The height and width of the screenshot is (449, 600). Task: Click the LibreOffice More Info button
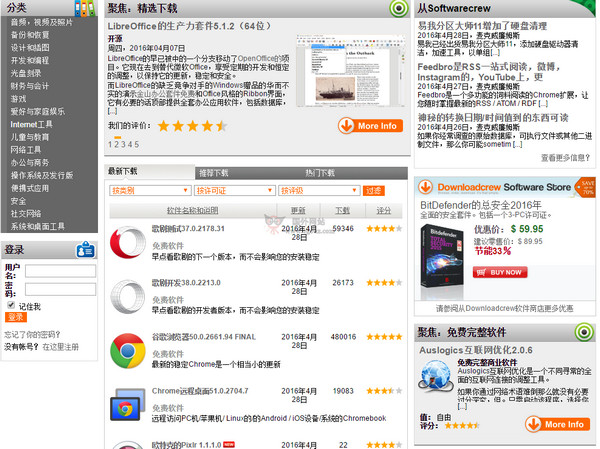coord(370,126)
